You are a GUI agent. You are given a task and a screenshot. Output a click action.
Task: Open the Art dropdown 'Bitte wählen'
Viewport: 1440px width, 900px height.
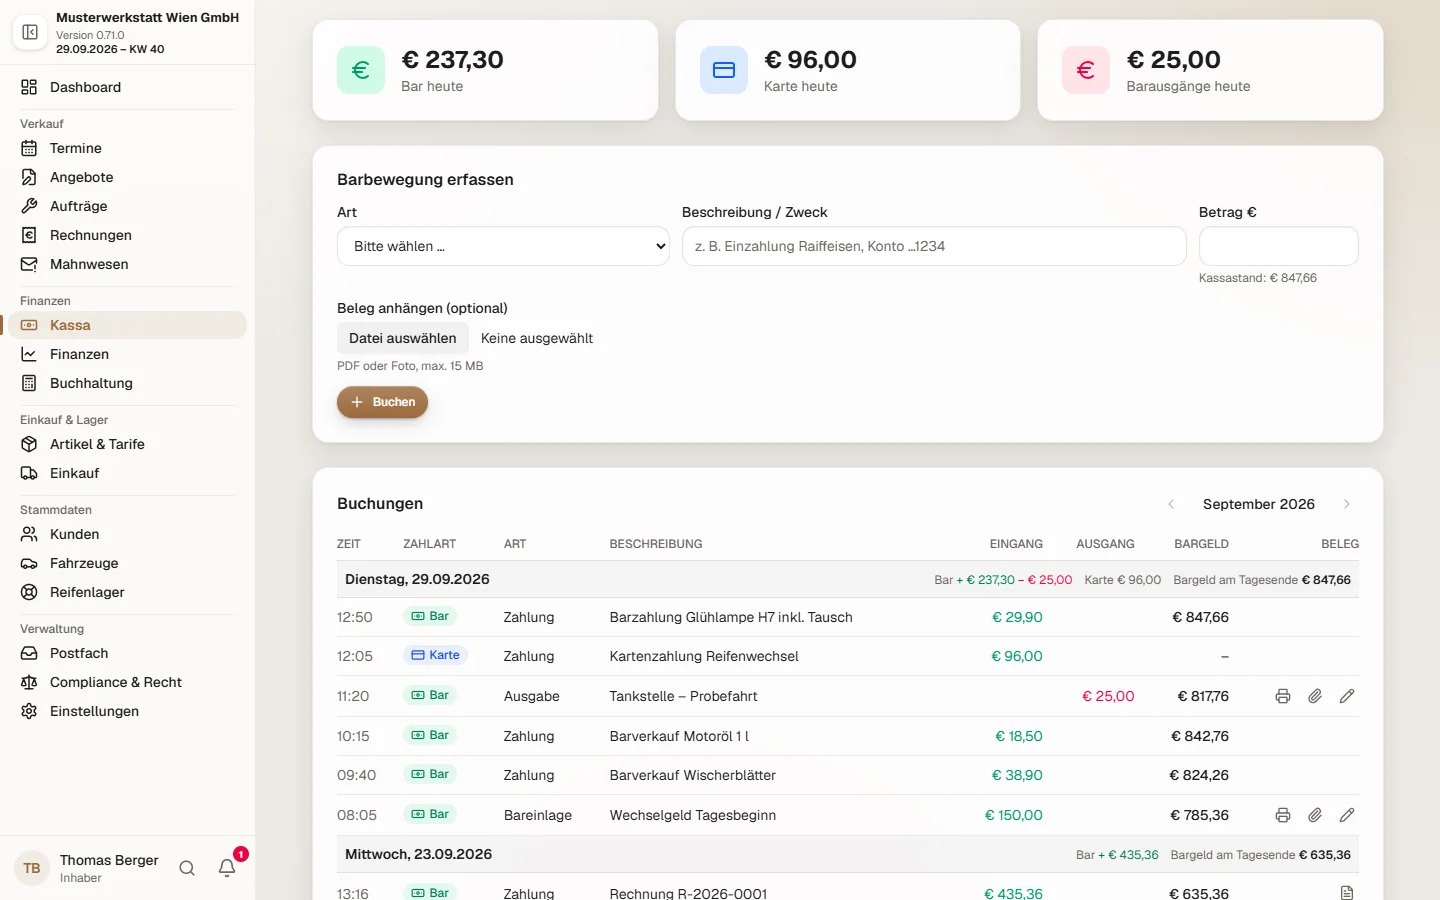503,246
